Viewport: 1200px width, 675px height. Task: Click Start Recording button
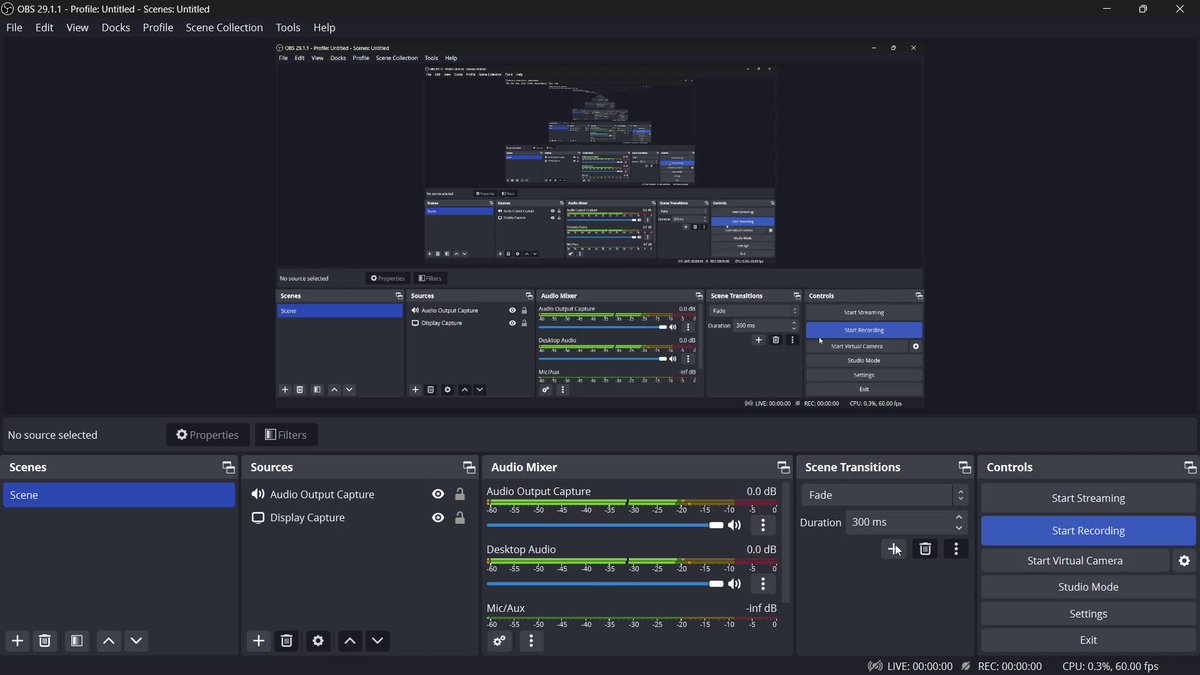pos(1088,531)
